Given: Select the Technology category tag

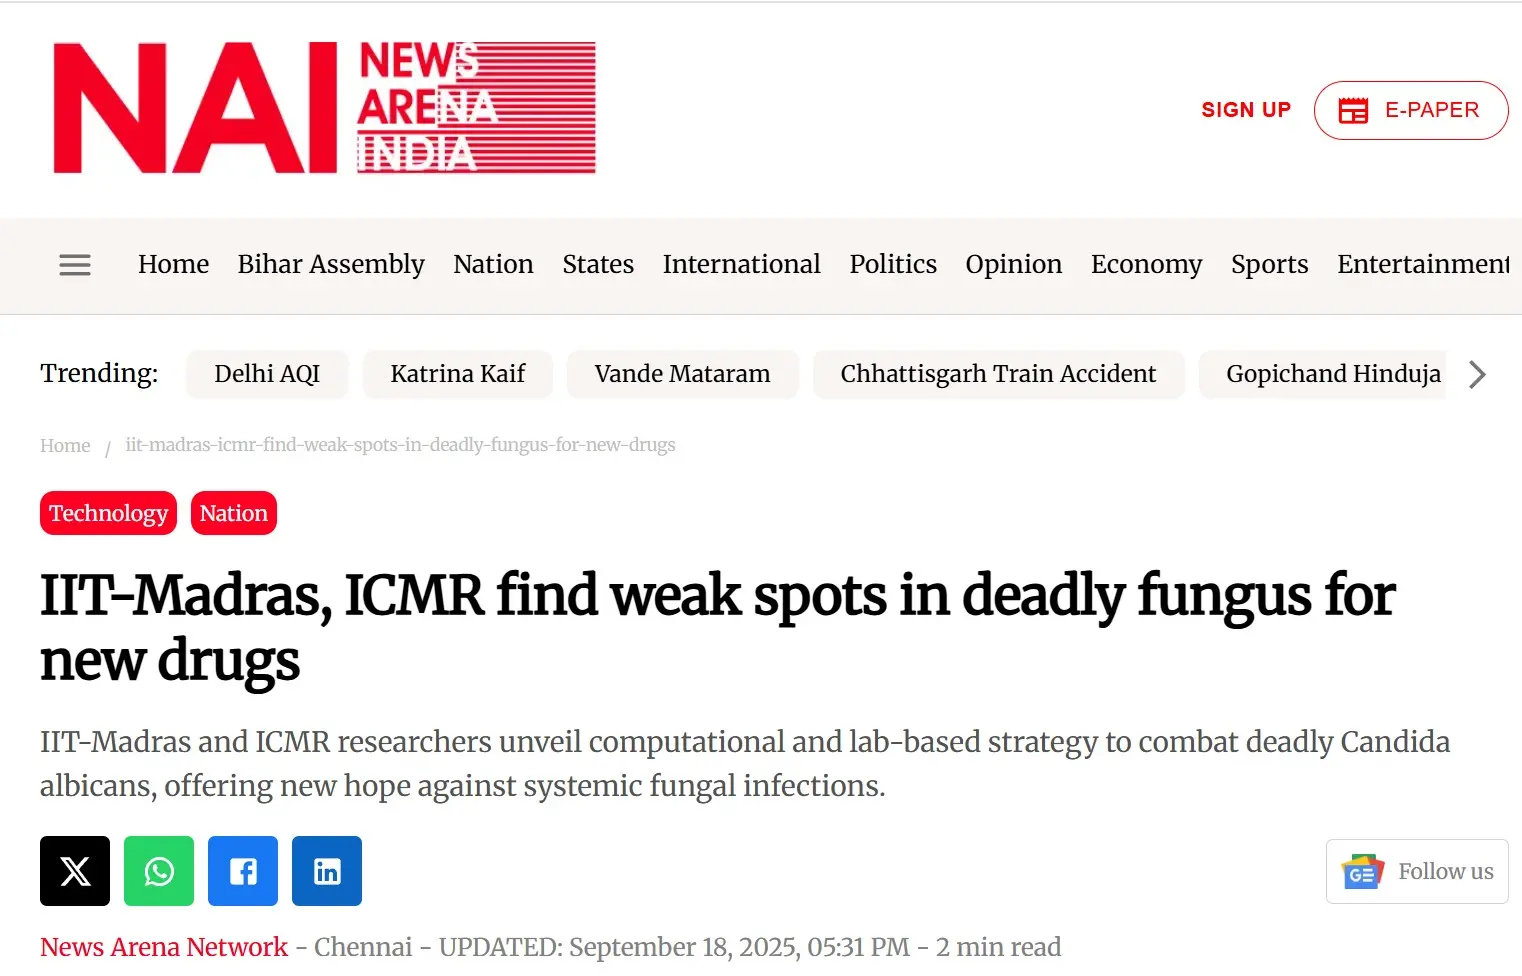Looking at the screenshot, I should pyautogui.click(x=107, y=513).
